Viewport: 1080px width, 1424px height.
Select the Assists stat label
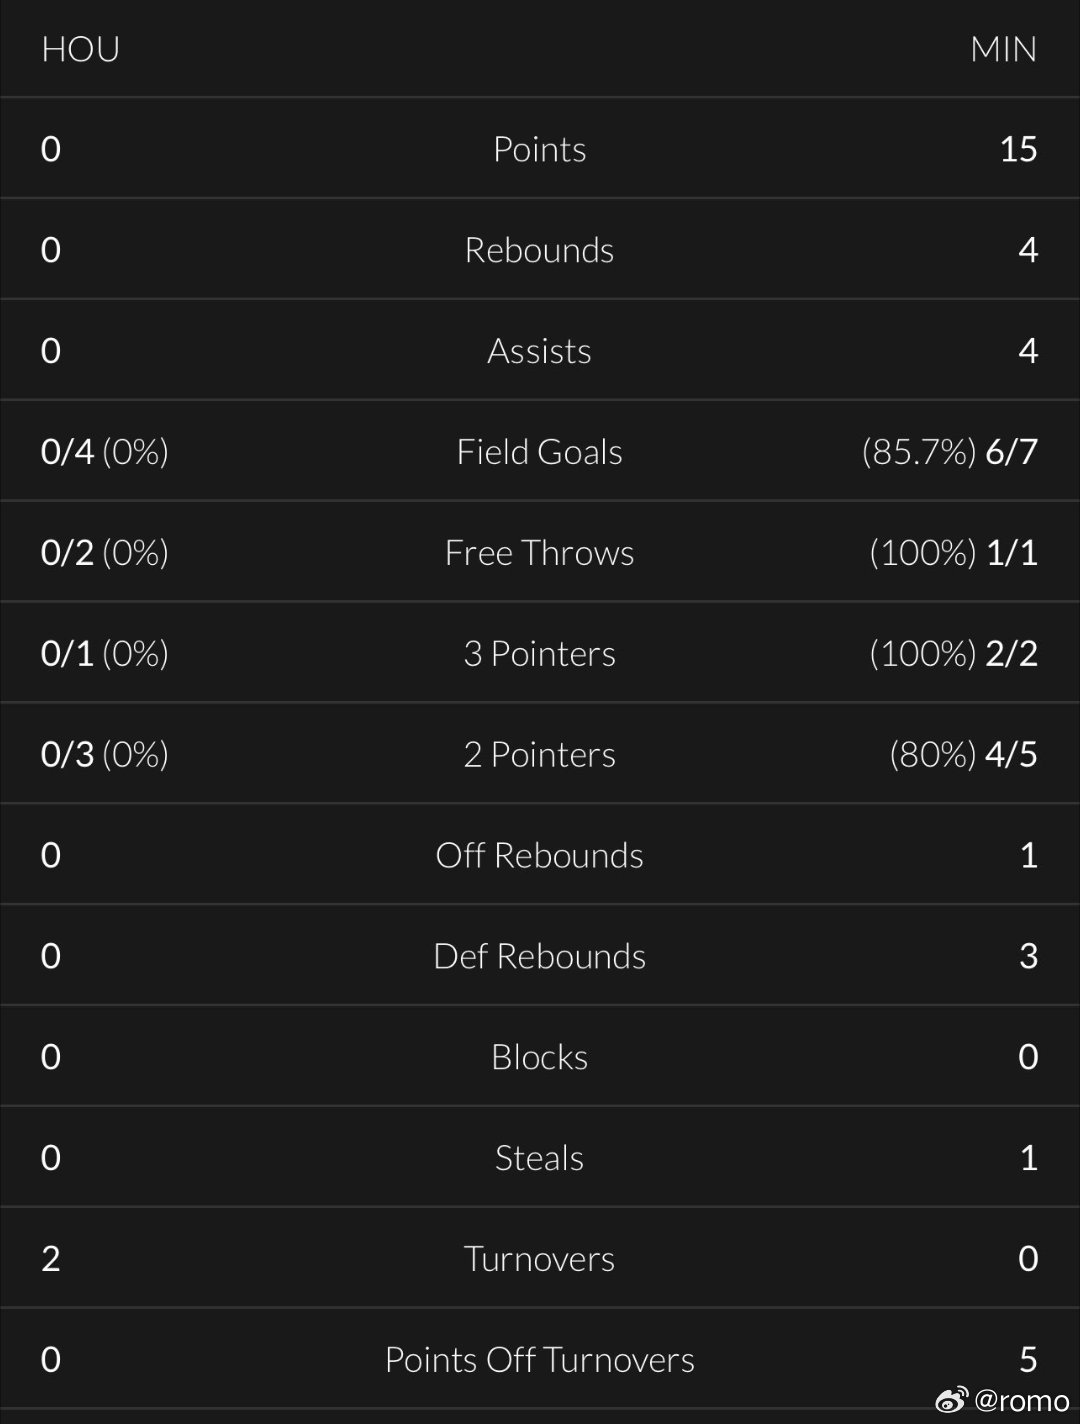pos(539,351)
